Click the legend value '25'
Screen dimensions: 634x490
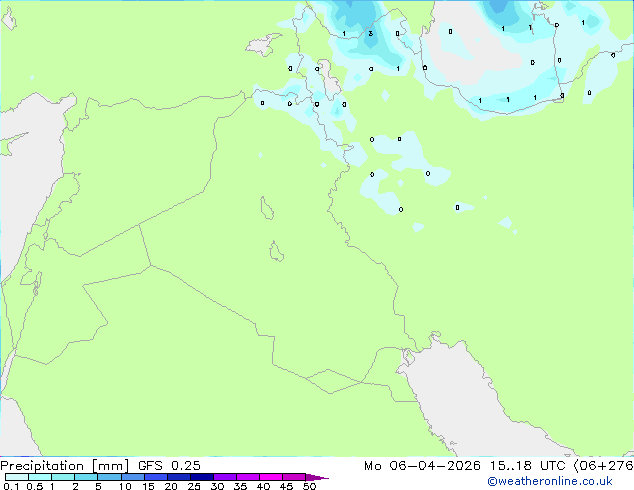[x=194, y=486]
